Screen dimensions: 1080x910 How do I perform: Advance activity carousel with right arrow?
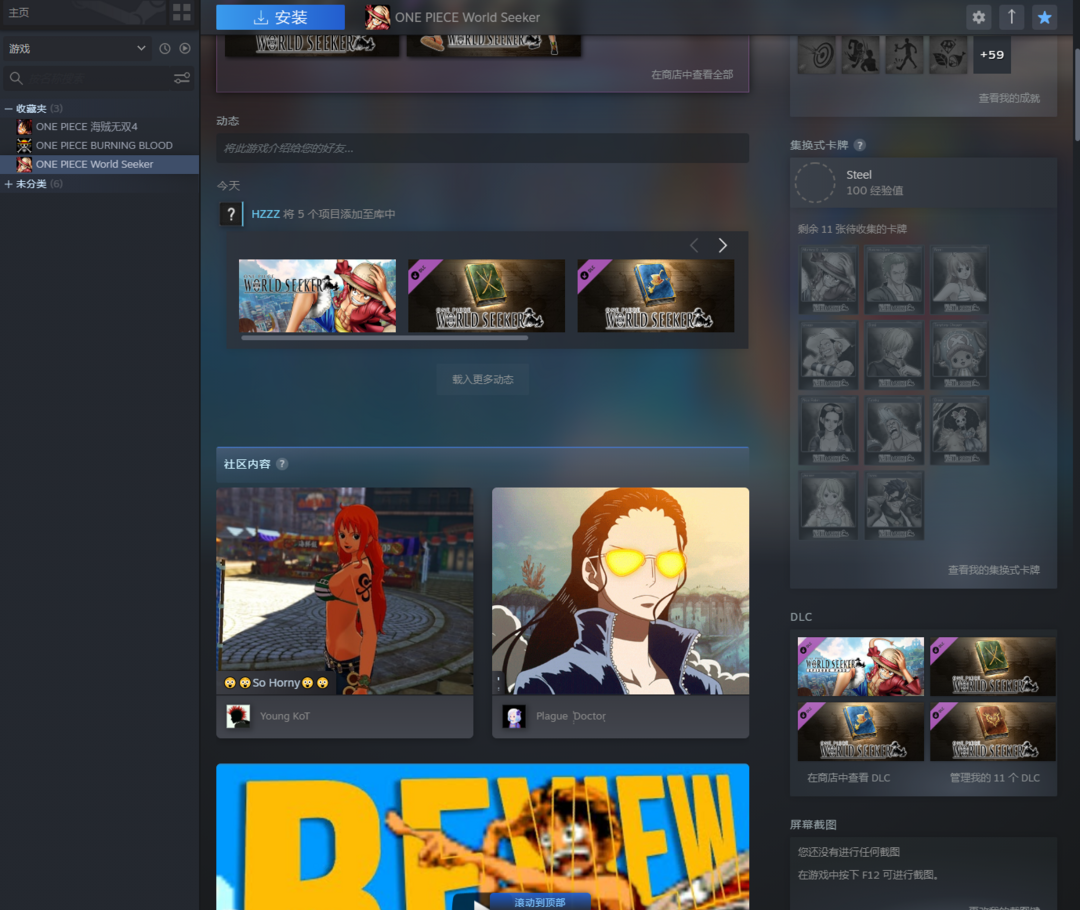pos(722,246)
